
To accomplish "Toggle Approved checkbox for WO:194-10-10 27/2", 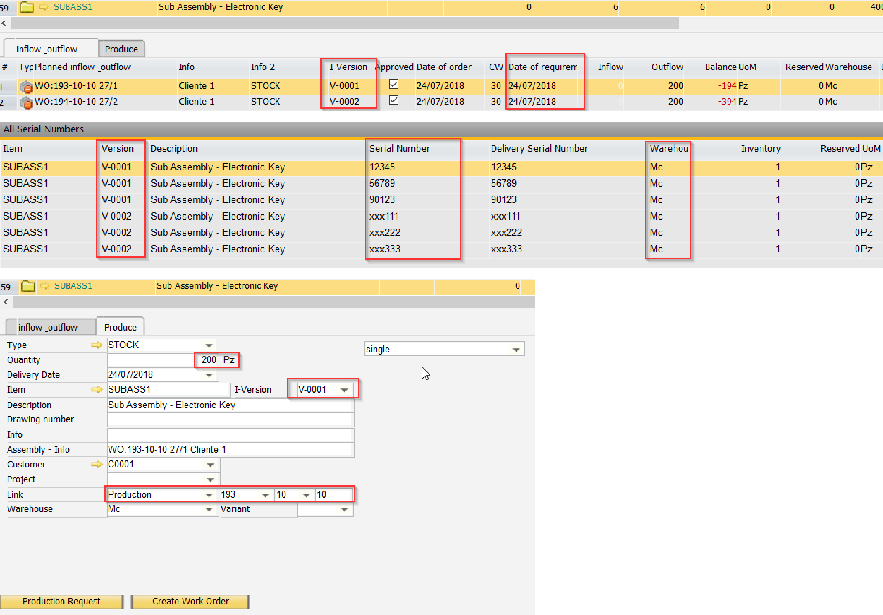I will coord(394,100).
